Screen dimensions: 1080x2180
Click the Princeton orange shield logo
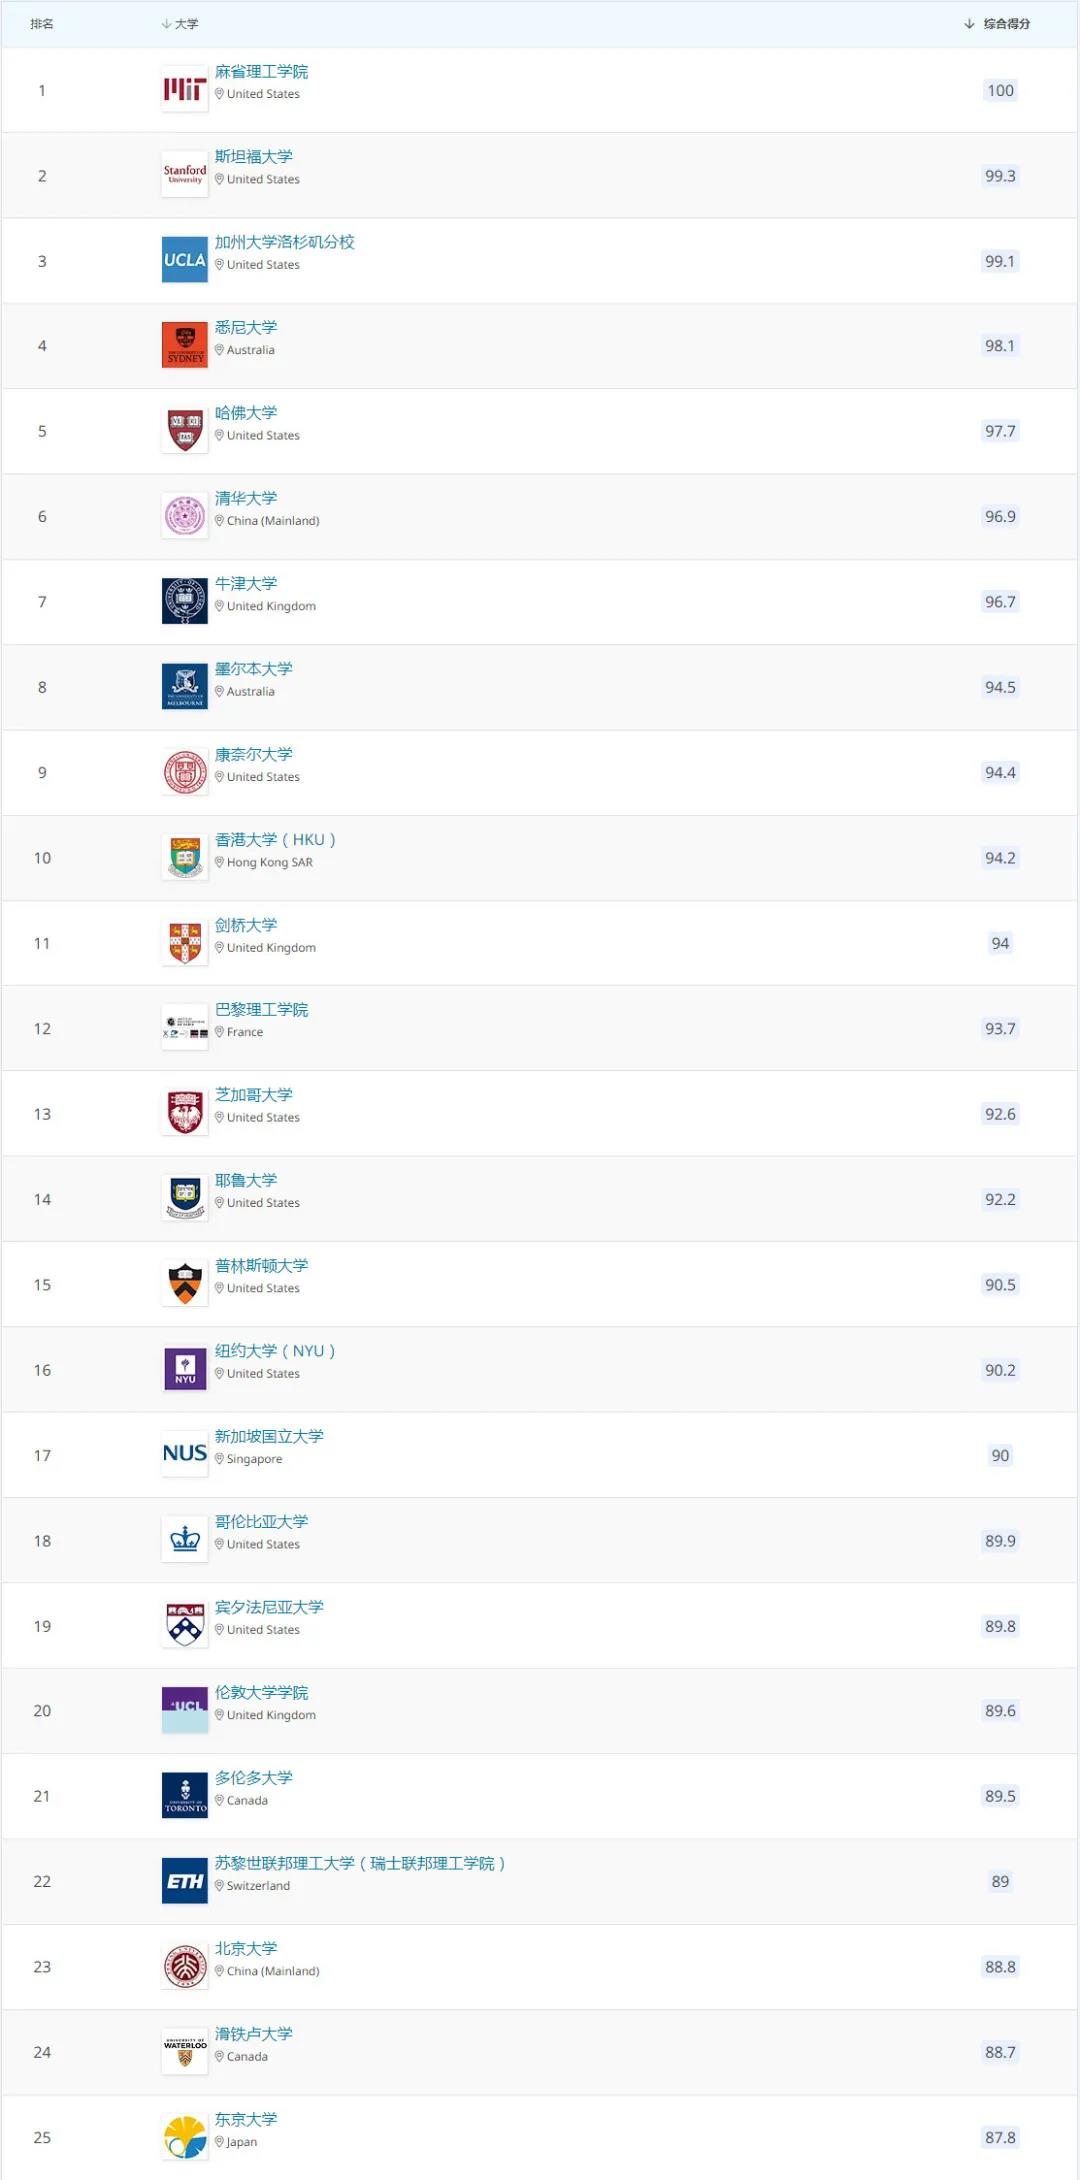[184, 1284]
